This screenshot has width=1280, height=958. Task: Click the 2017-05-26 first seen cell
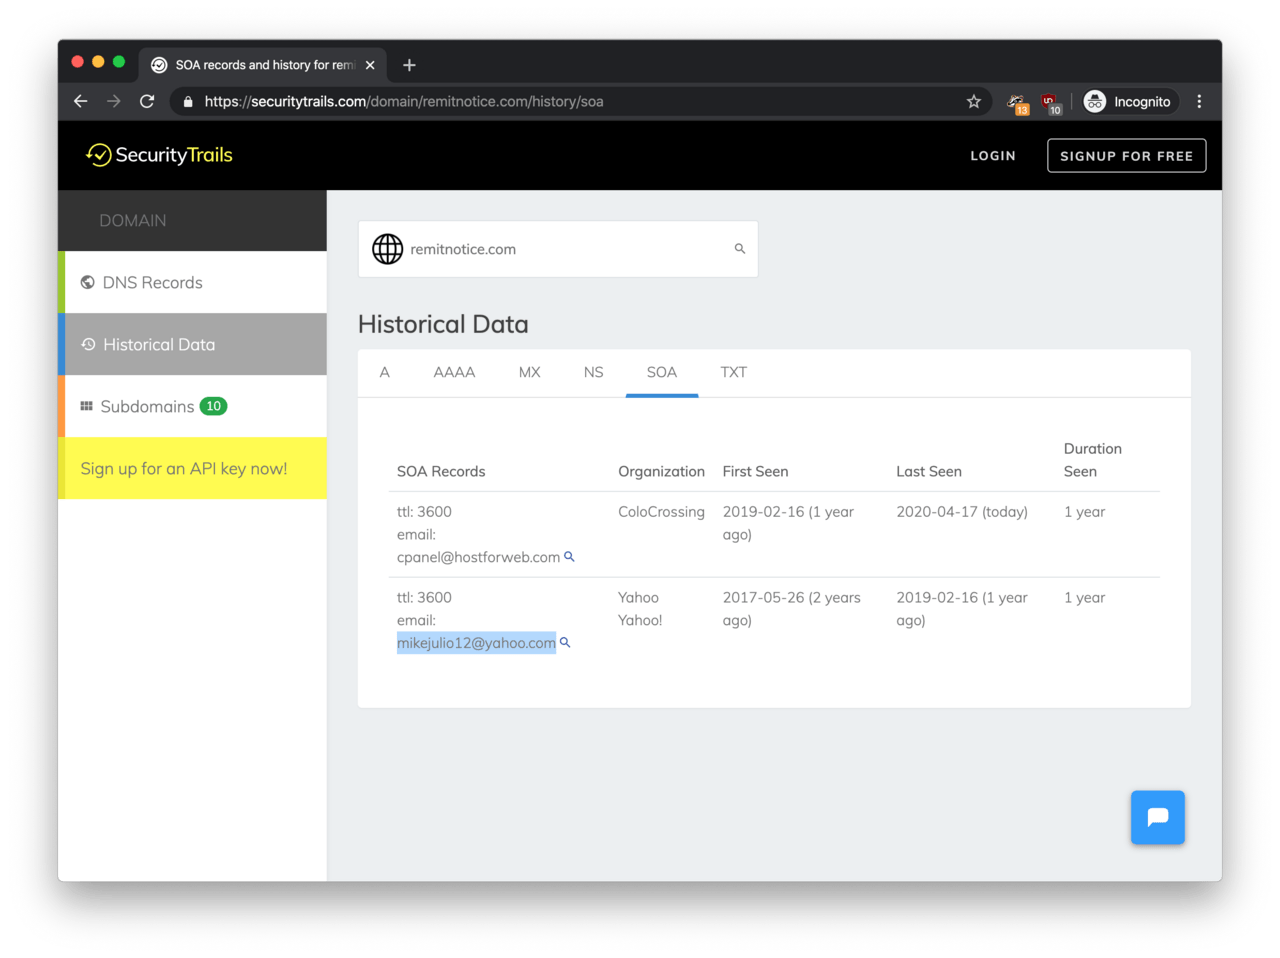click(792, 609)
